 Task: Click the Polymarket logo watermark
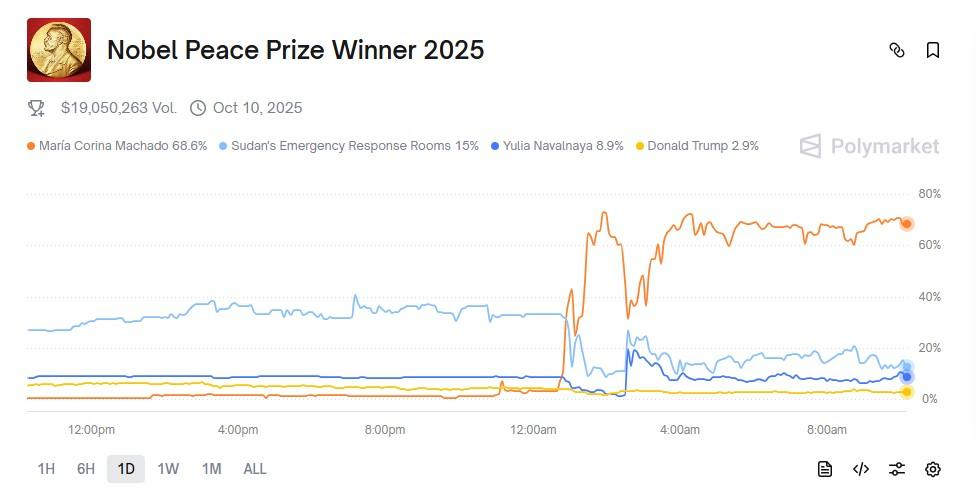tap(870, 147)
